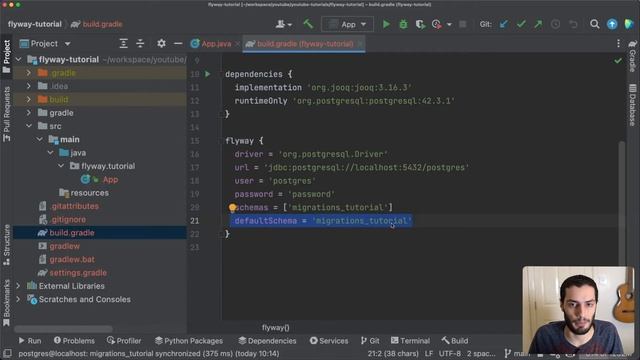
Task: Open the Build tool window
Action: pyautogui.click(x=455, y=340)
